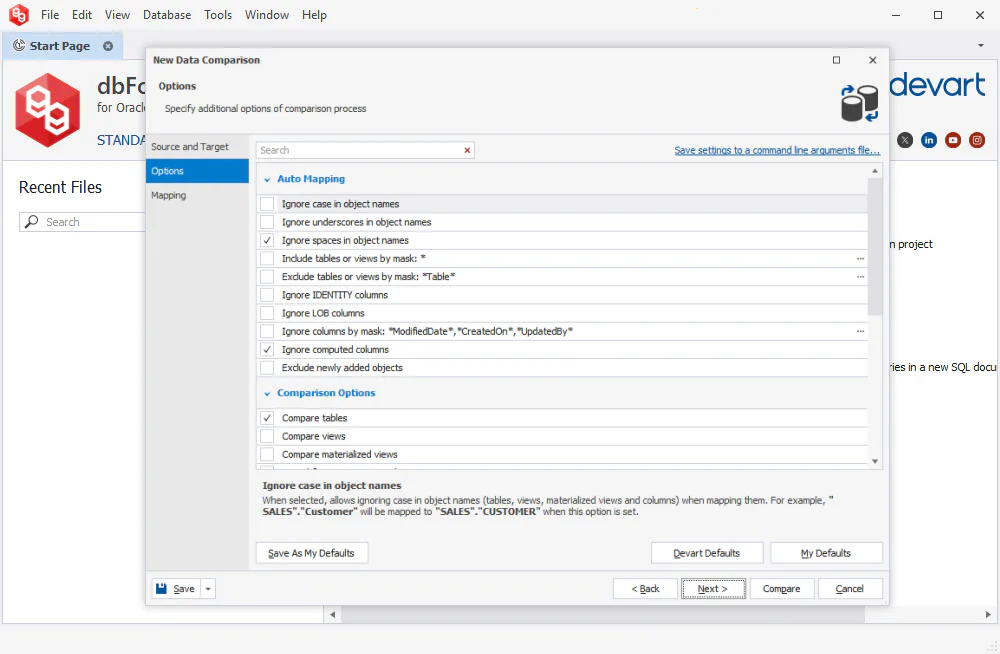Open ellipsis editor for Ignore columns mask

point(860,331)
